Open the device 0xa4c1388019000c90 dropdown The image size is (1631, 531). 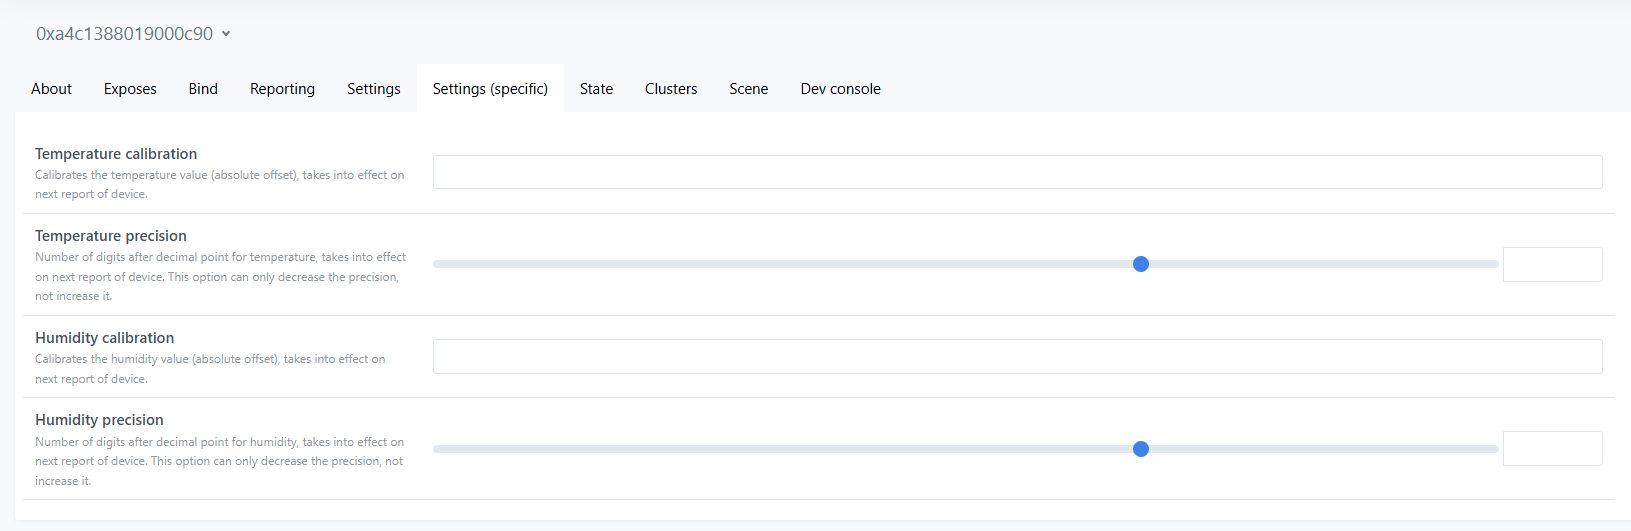tap(133, 34)
